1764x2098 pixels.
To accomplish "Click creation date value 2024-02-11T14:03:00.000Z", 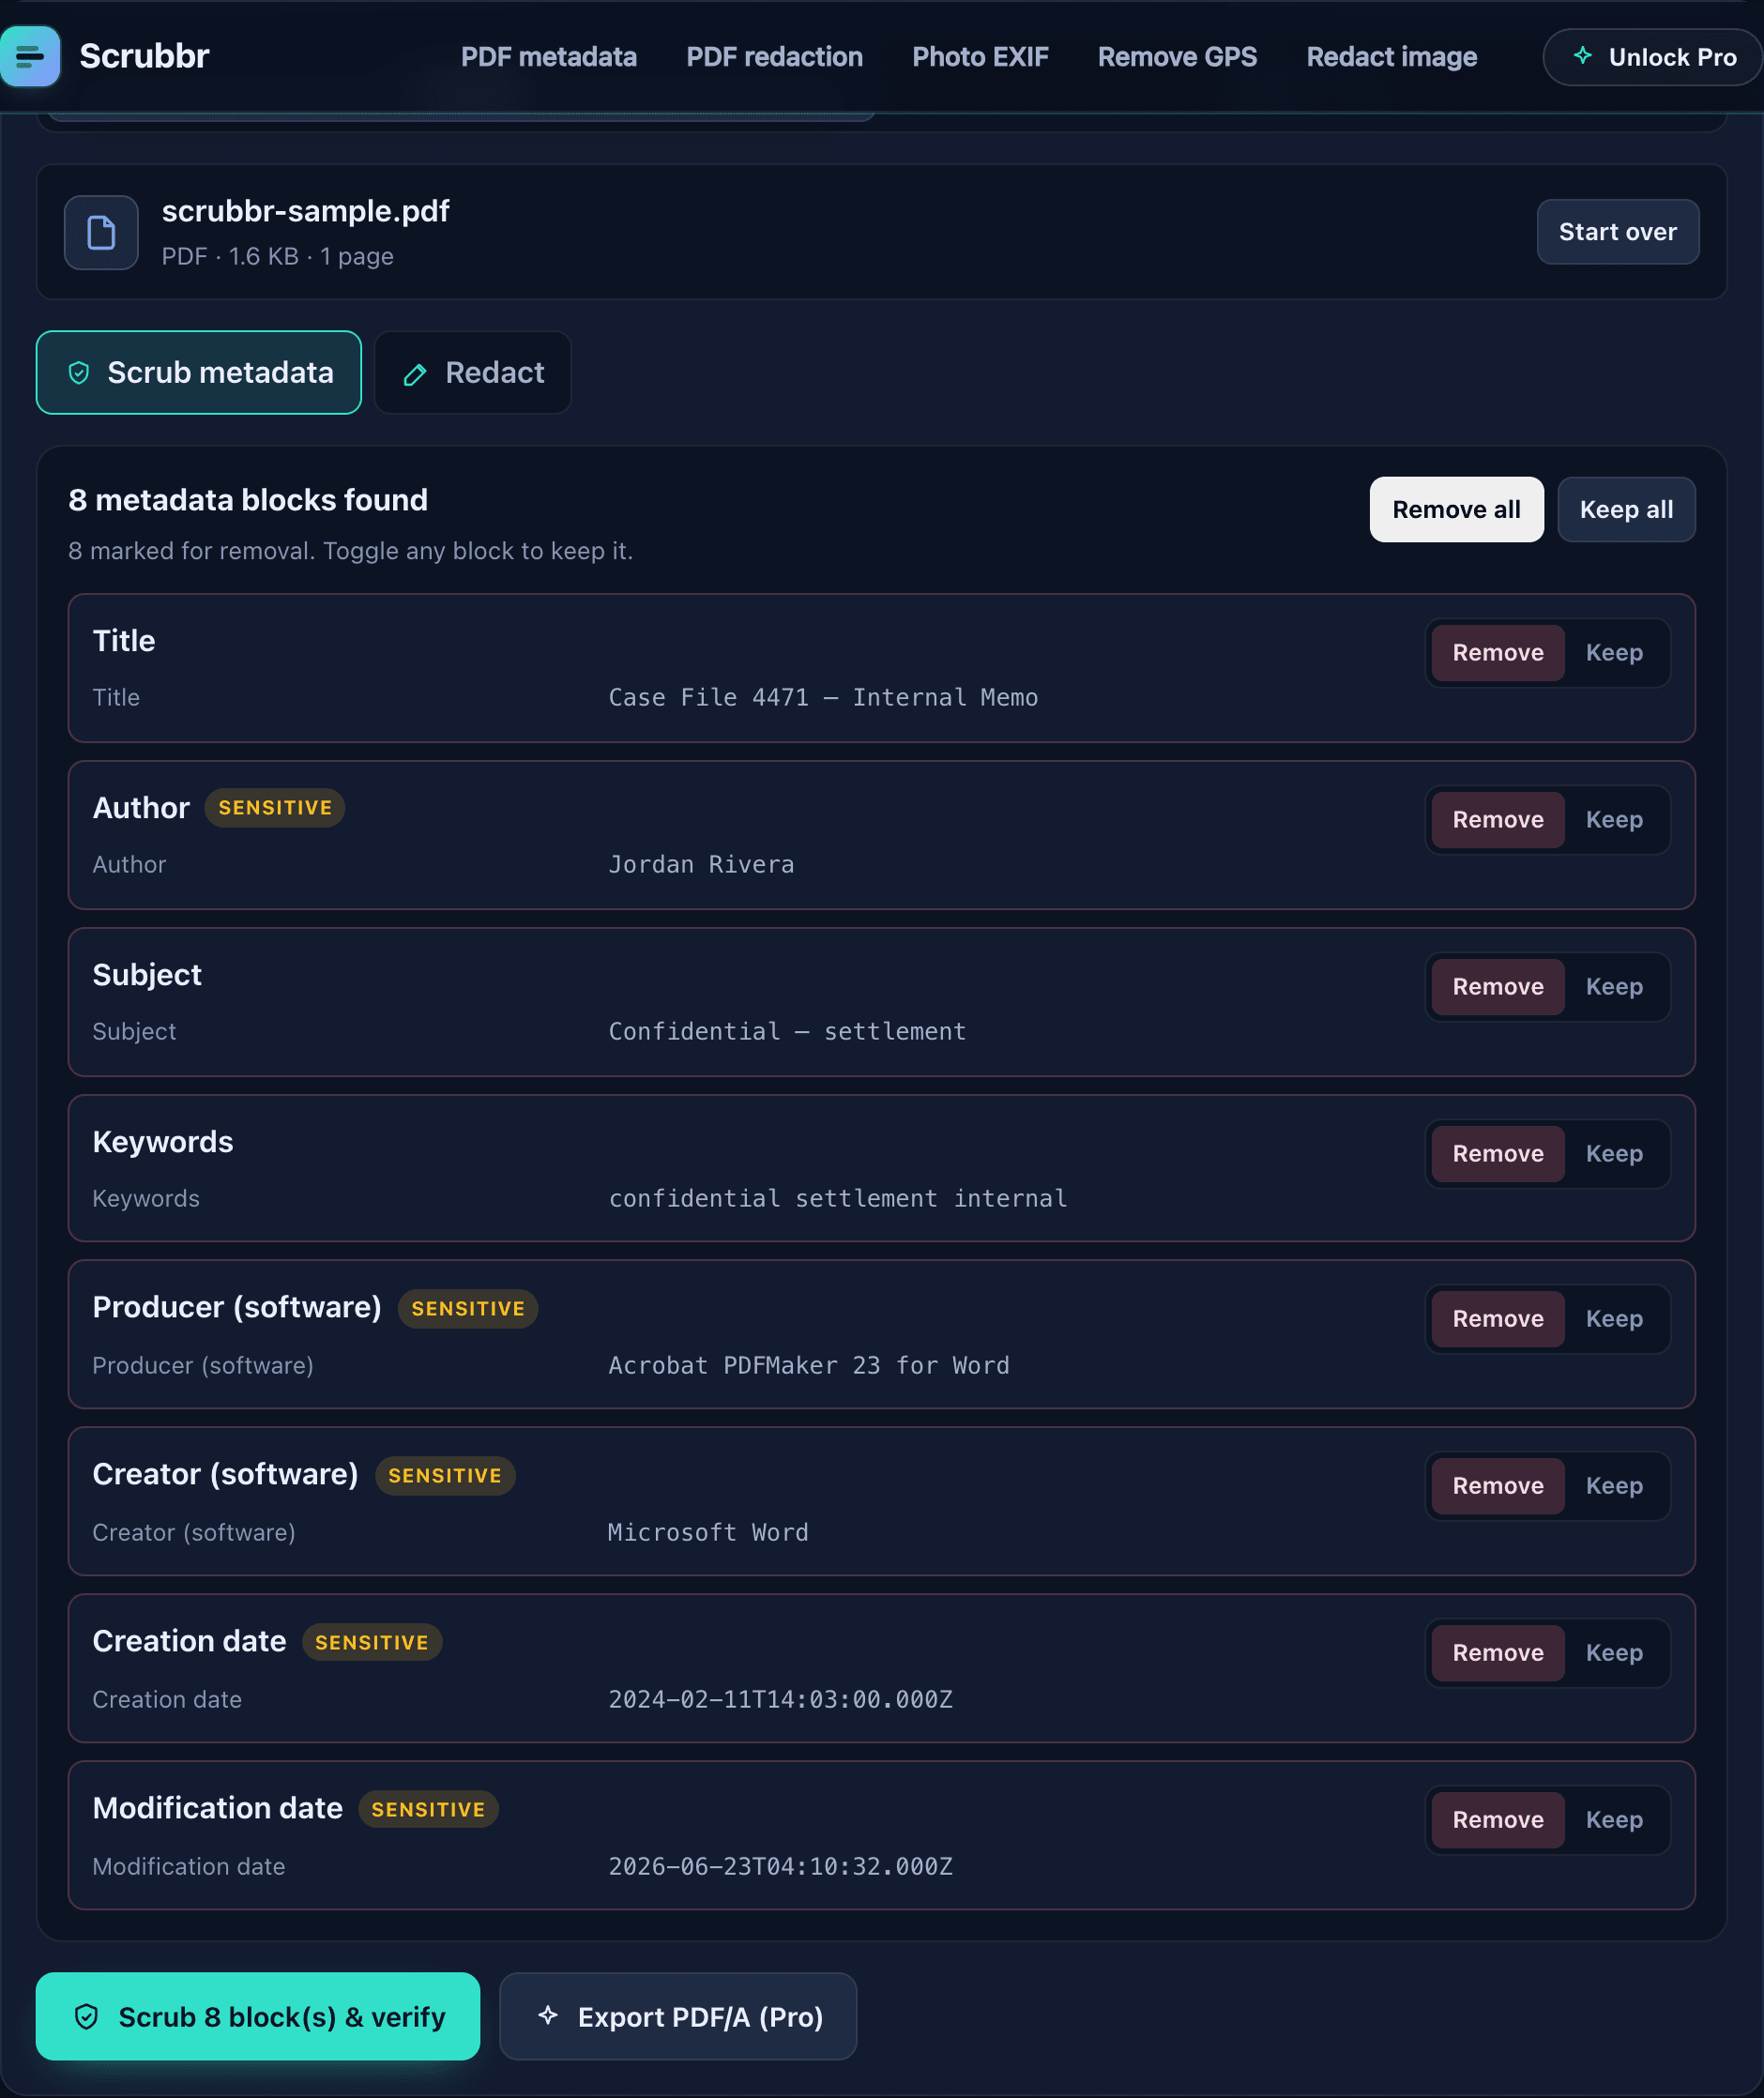I will [780, 1700].
